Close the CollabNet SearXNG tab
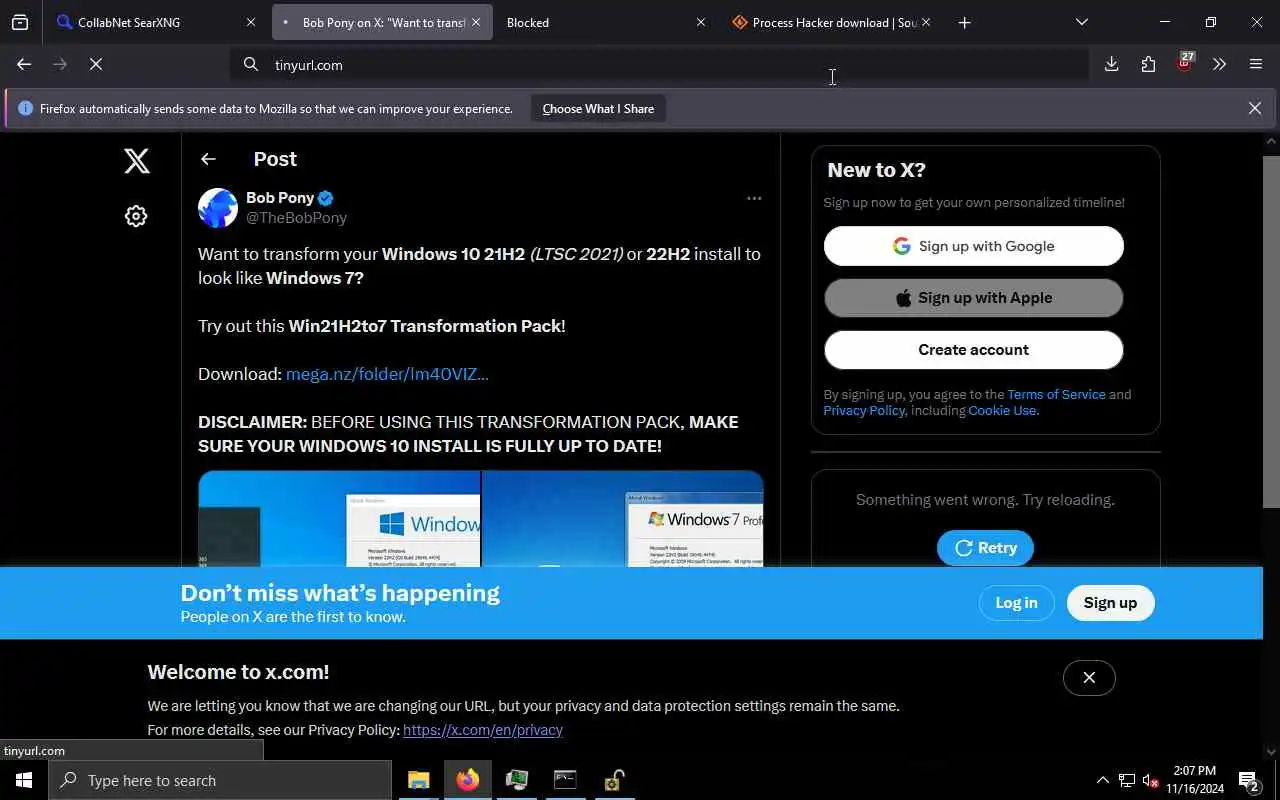 250,22
